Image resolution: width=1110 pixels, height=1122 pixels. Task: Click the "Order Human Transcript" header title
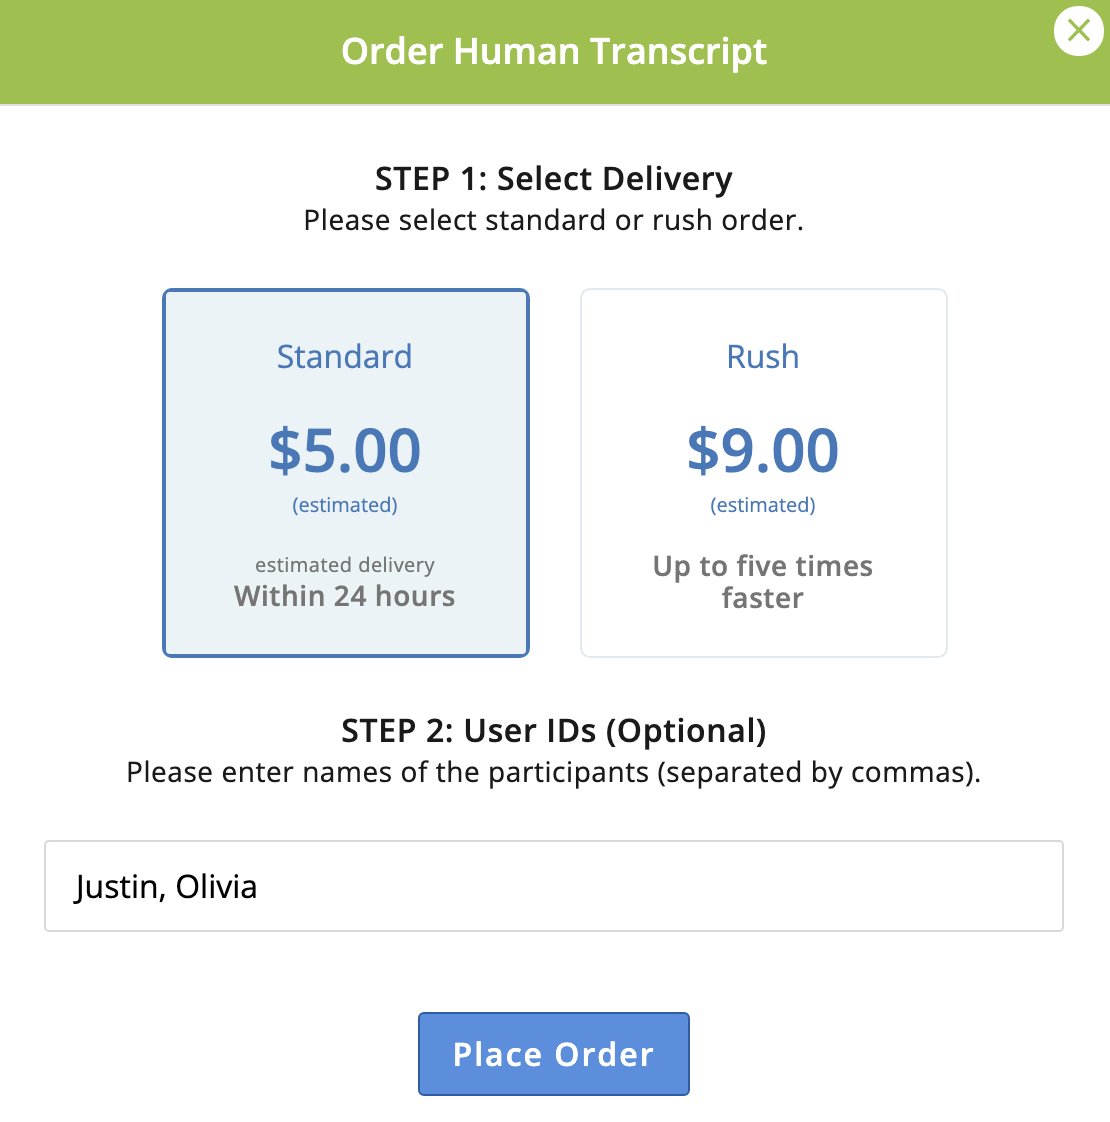click(x=554, y=51)
